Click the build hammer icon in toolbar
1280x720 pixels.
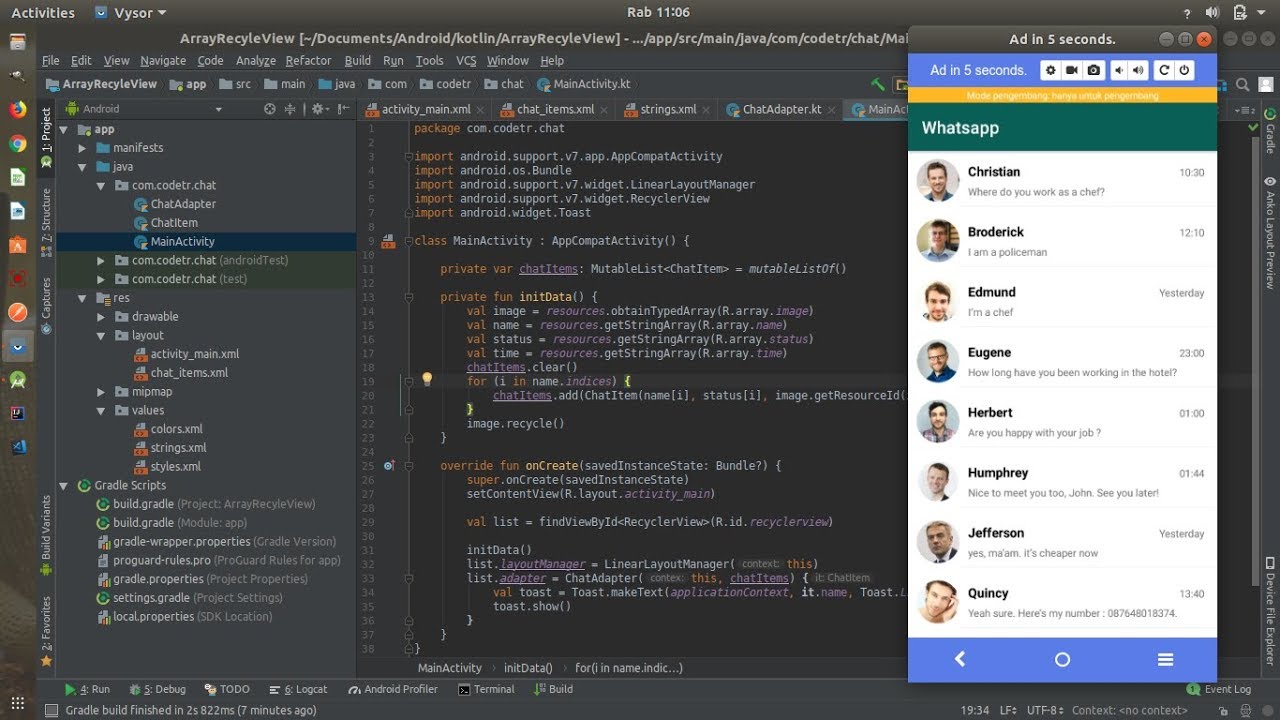click(x=877, y=85)
